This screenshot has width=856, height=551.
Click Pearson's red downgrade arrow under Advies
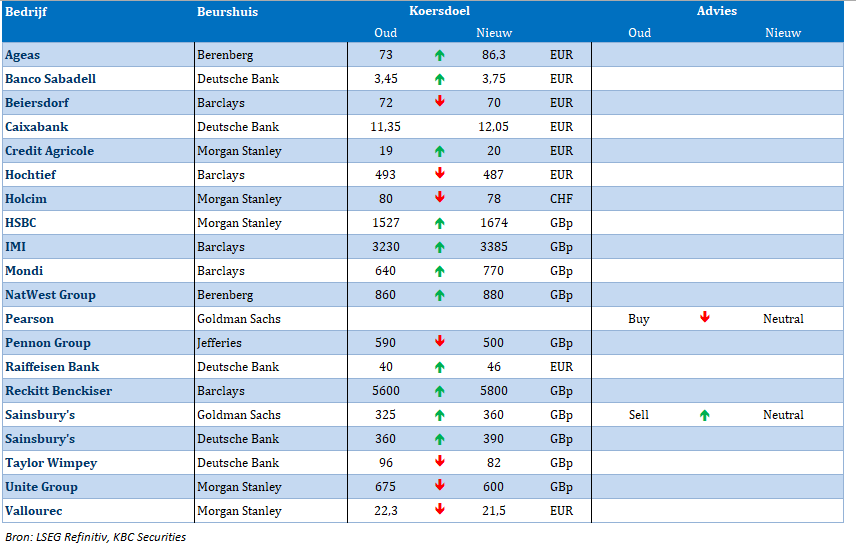click(705, 317)
